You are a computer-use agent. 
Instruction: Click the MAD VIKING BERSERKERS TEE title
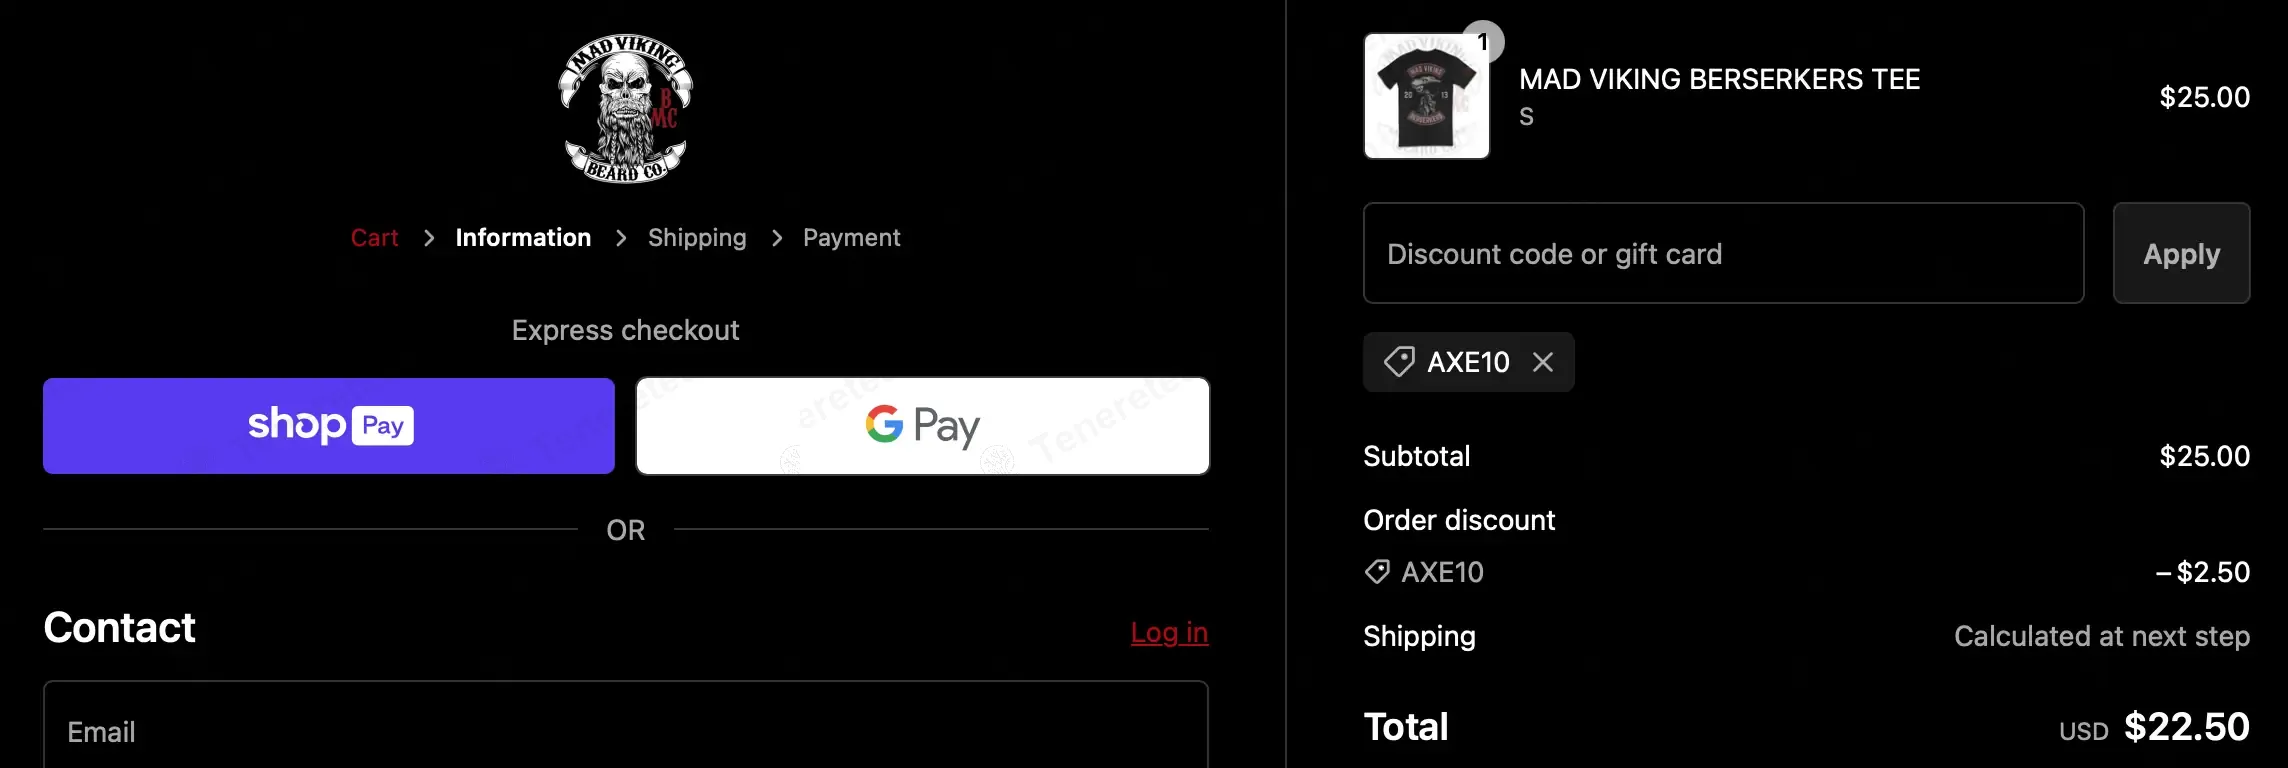click(1719, 79)
